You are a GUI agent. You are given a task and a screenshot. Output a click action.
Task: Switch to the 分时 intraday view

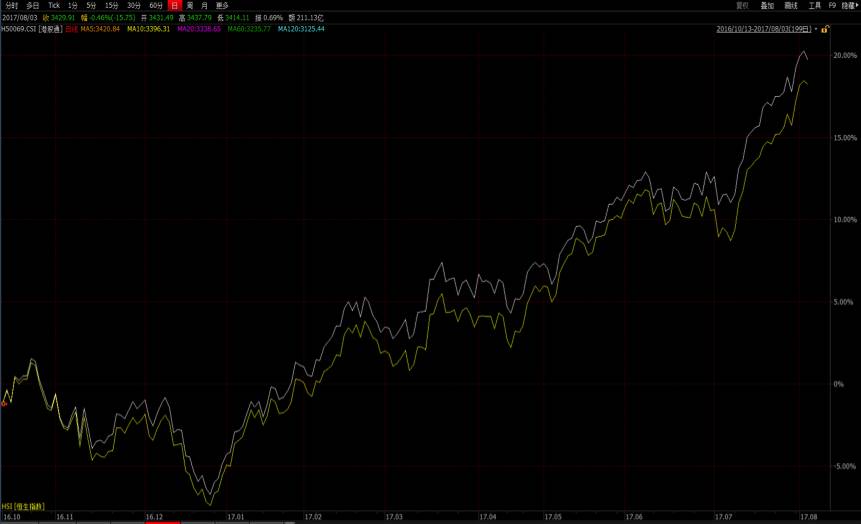(x=11, y=5)
